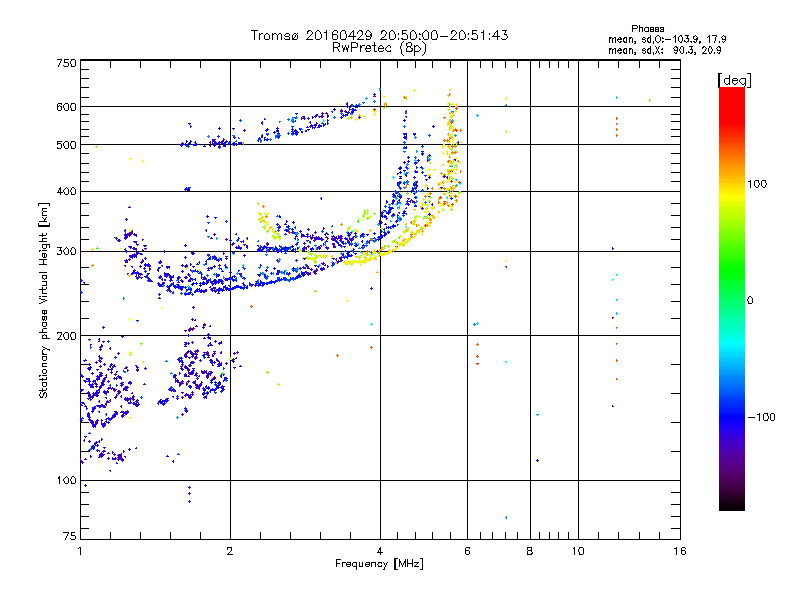Click the black bottom of the colorbar
This screenshot has height=600, width=800.
coord(732,503)
